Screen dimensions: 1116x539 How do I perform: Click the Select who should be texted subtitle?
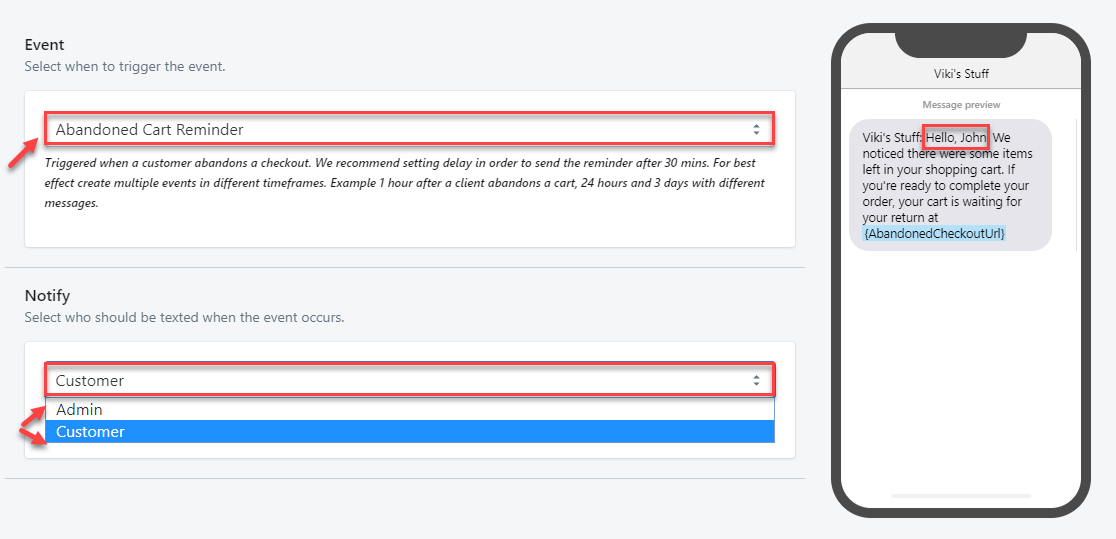pyautogui.click(x=184, y=318)
